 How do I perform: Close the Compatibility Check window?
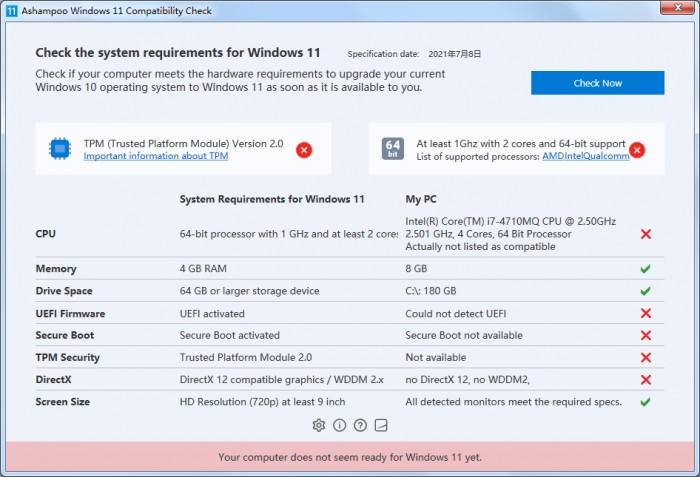click(x=678, y=7)
